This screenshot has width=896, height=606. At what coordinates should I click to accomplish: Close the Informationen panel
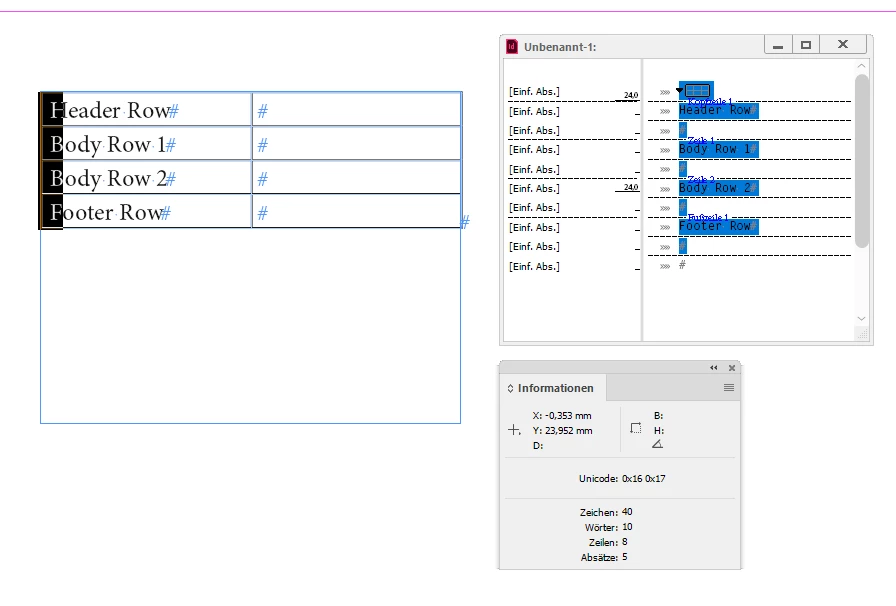tap(732, 368)
